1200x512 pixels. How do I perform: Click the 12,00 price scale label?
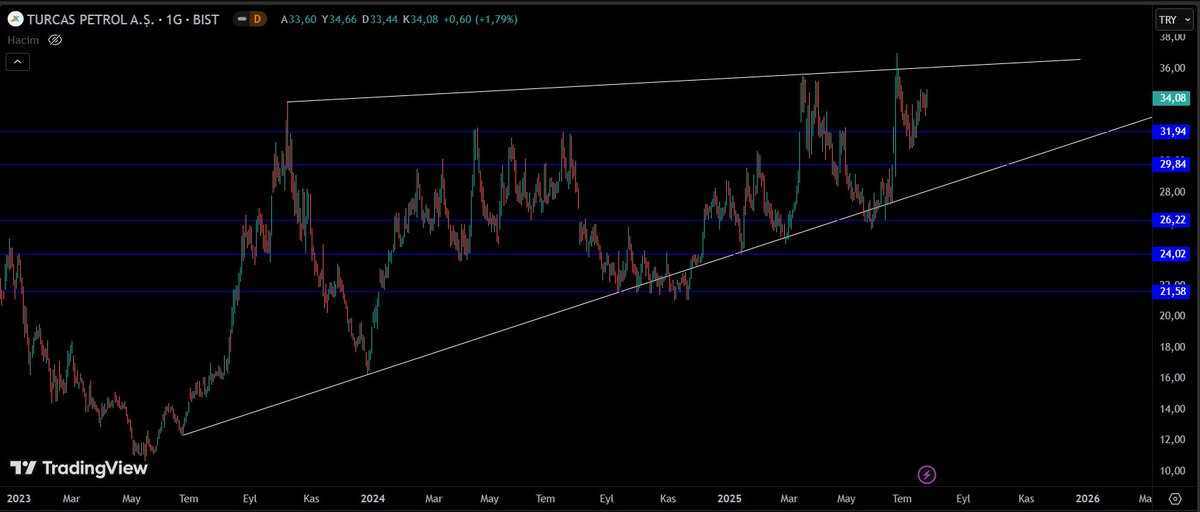coord(1172,440)
